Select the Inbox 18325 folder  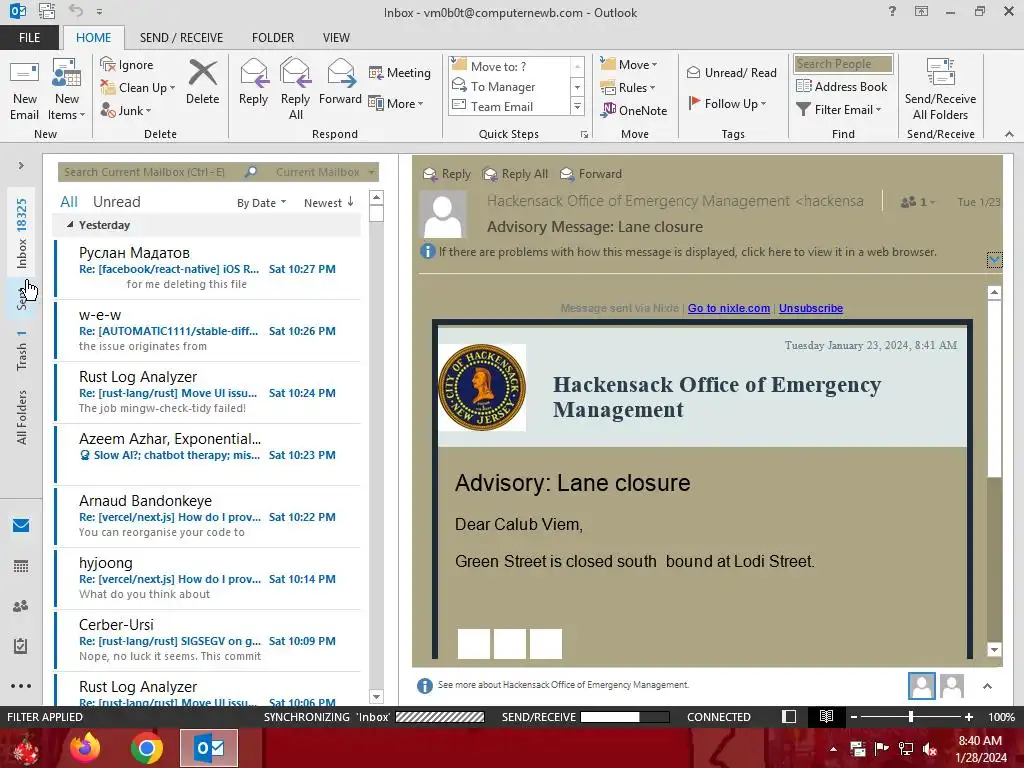22,233
